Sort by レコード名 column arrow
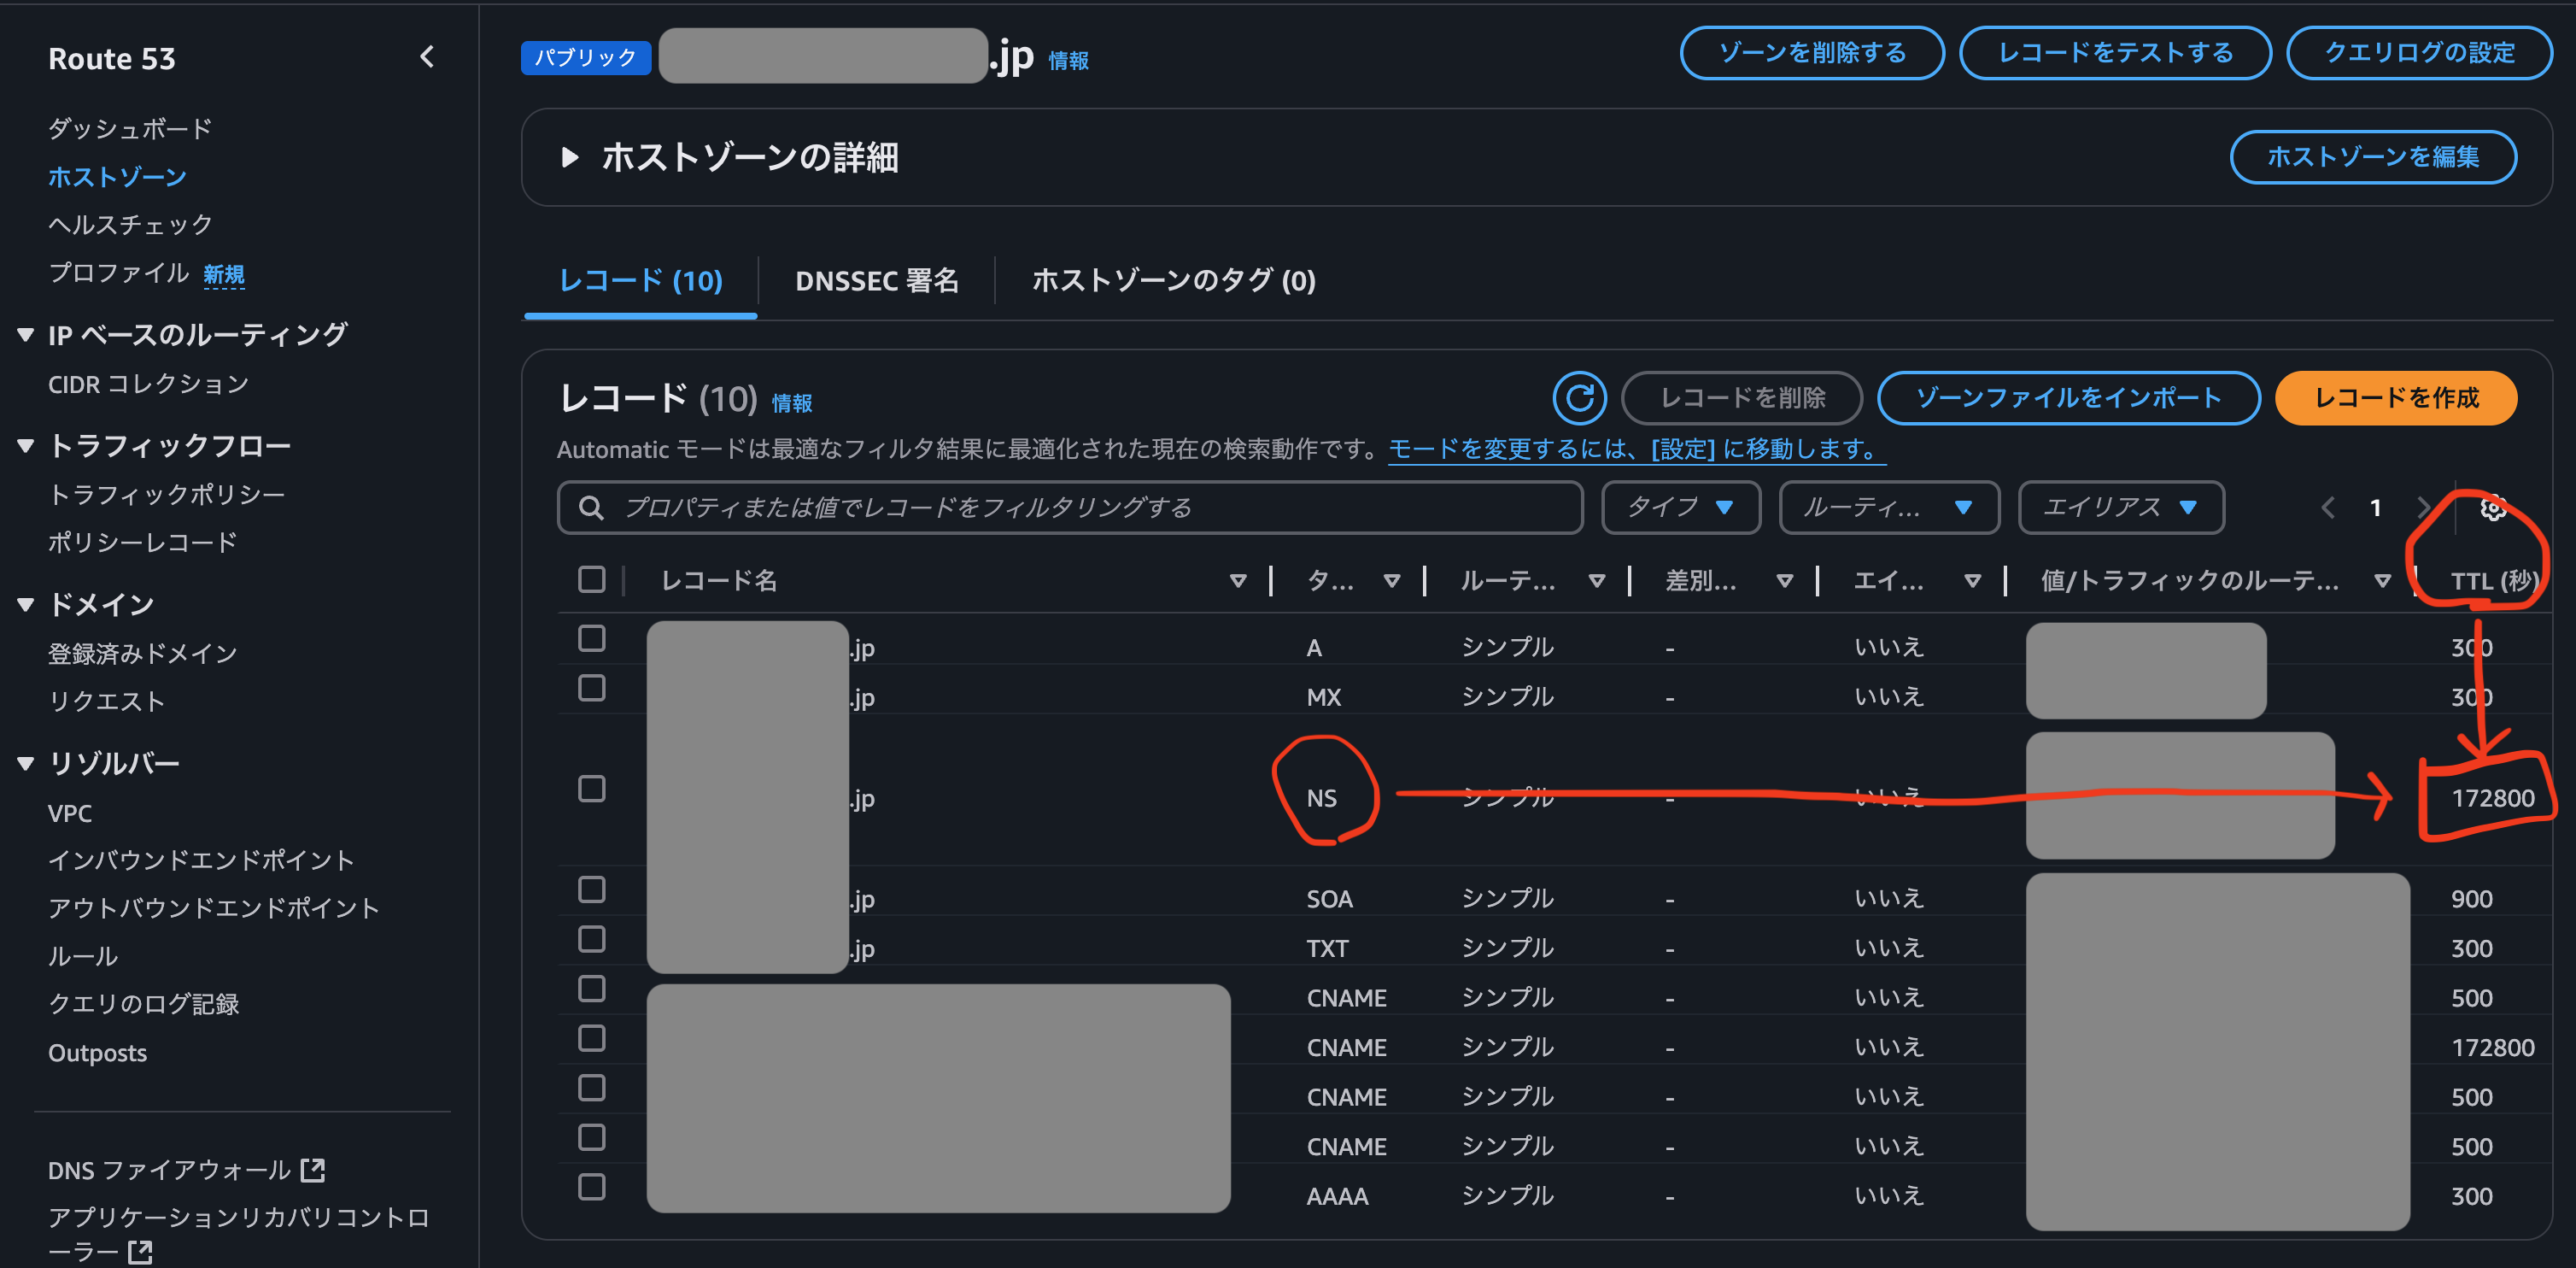The image size is (2576, 1268). (1237, 581)
